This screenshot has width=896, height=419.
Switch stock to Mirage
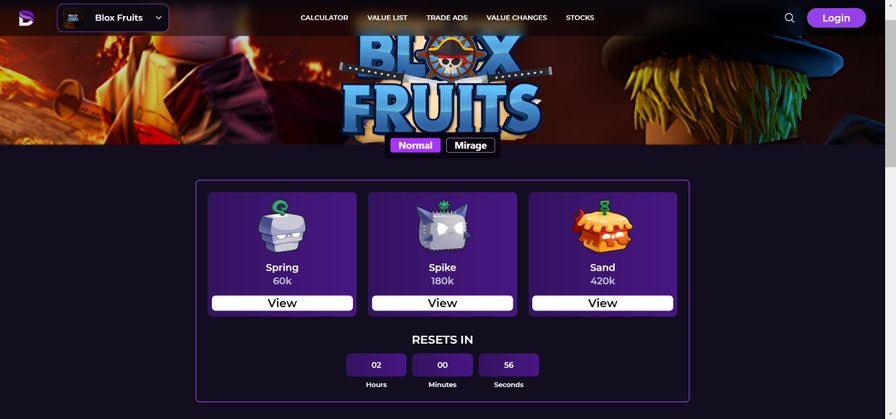470,145
